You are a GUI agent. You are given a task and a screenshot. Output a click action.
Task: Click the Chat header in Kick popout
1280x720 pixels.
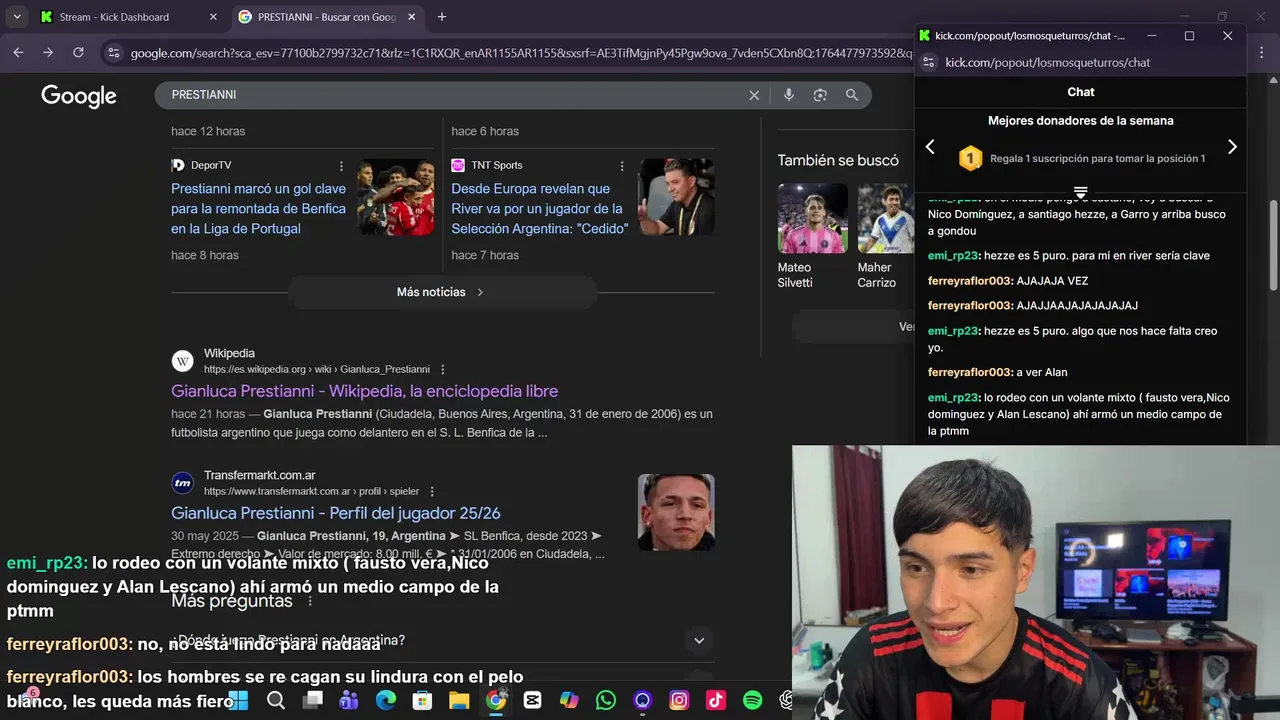tap(1081, 92)
